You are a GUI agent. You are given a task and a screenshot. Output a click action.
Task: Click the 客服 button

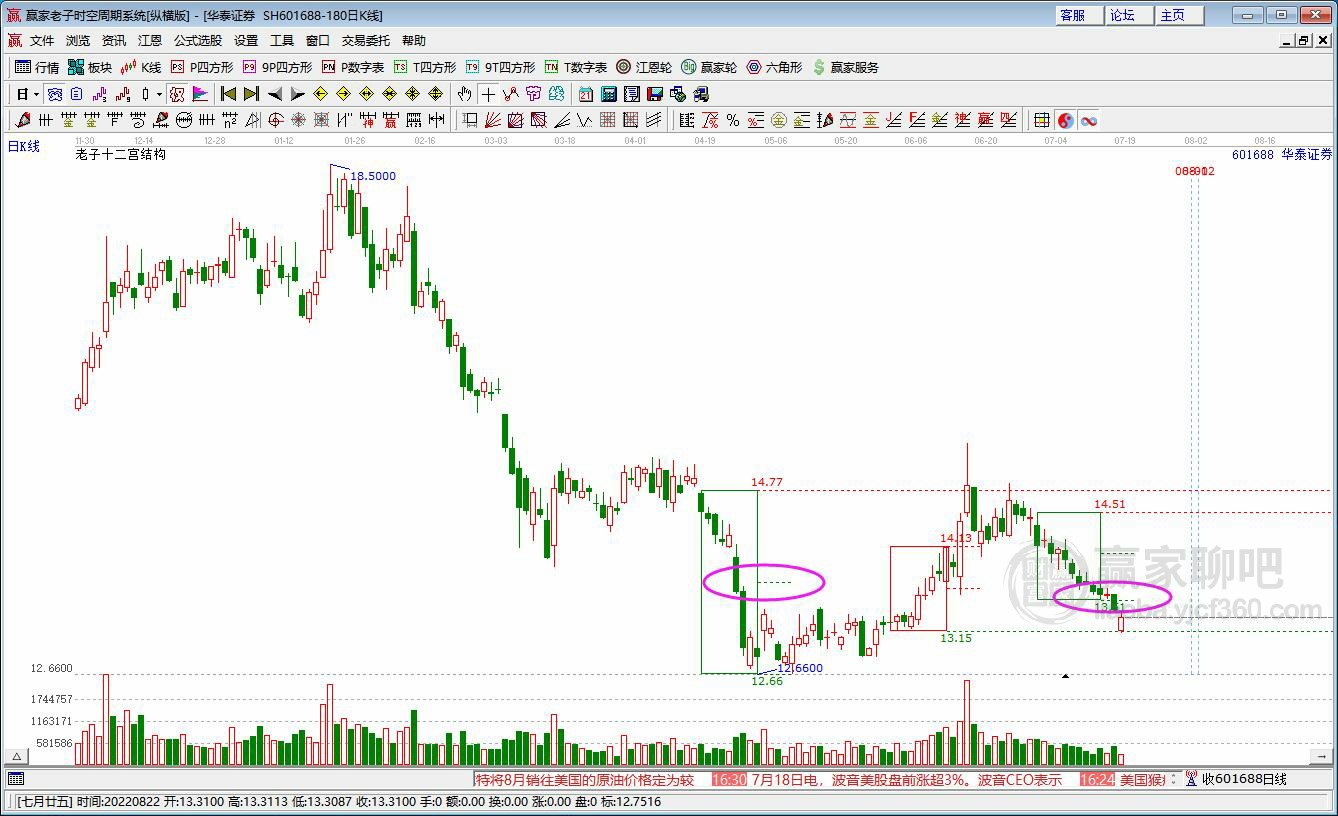(x=1080, y=15)
